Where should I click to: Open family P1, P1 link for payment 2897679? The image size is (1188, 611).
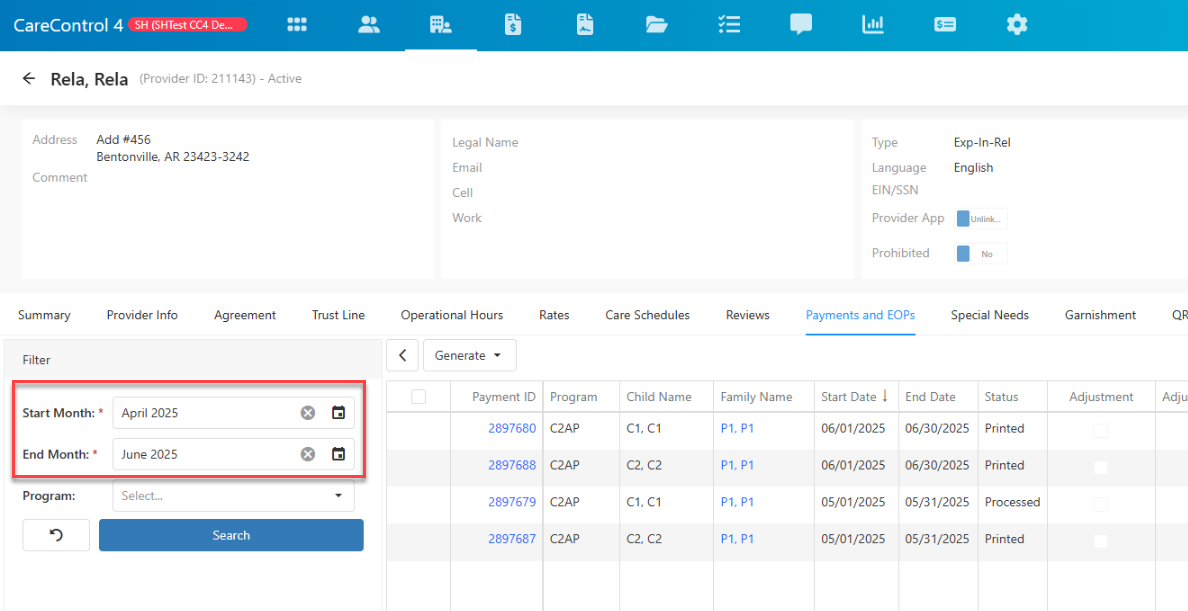(737, 502)
